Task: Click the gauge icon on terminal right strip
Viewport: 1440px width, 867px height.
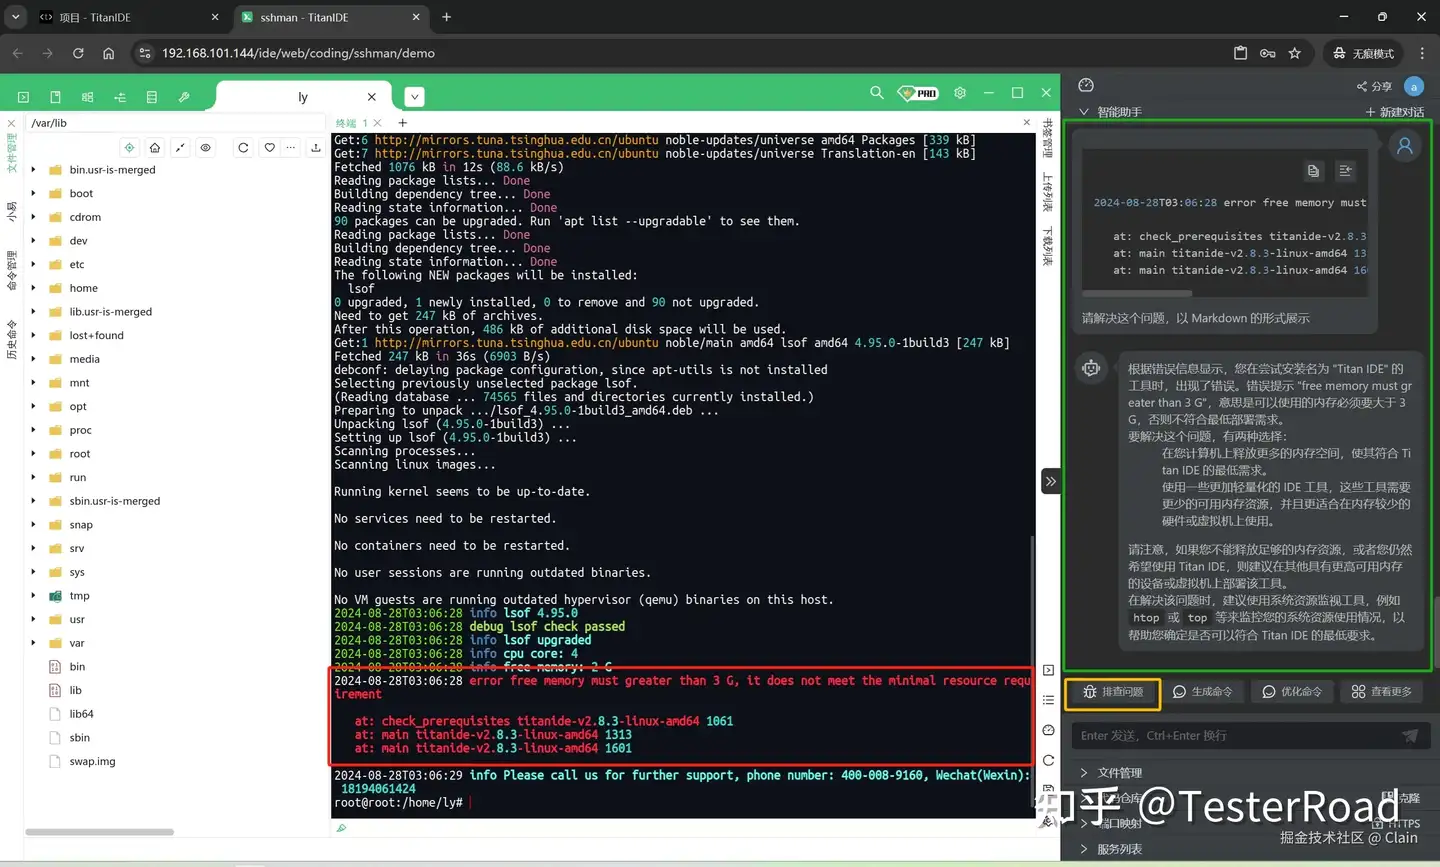Action: [1048, 730]
